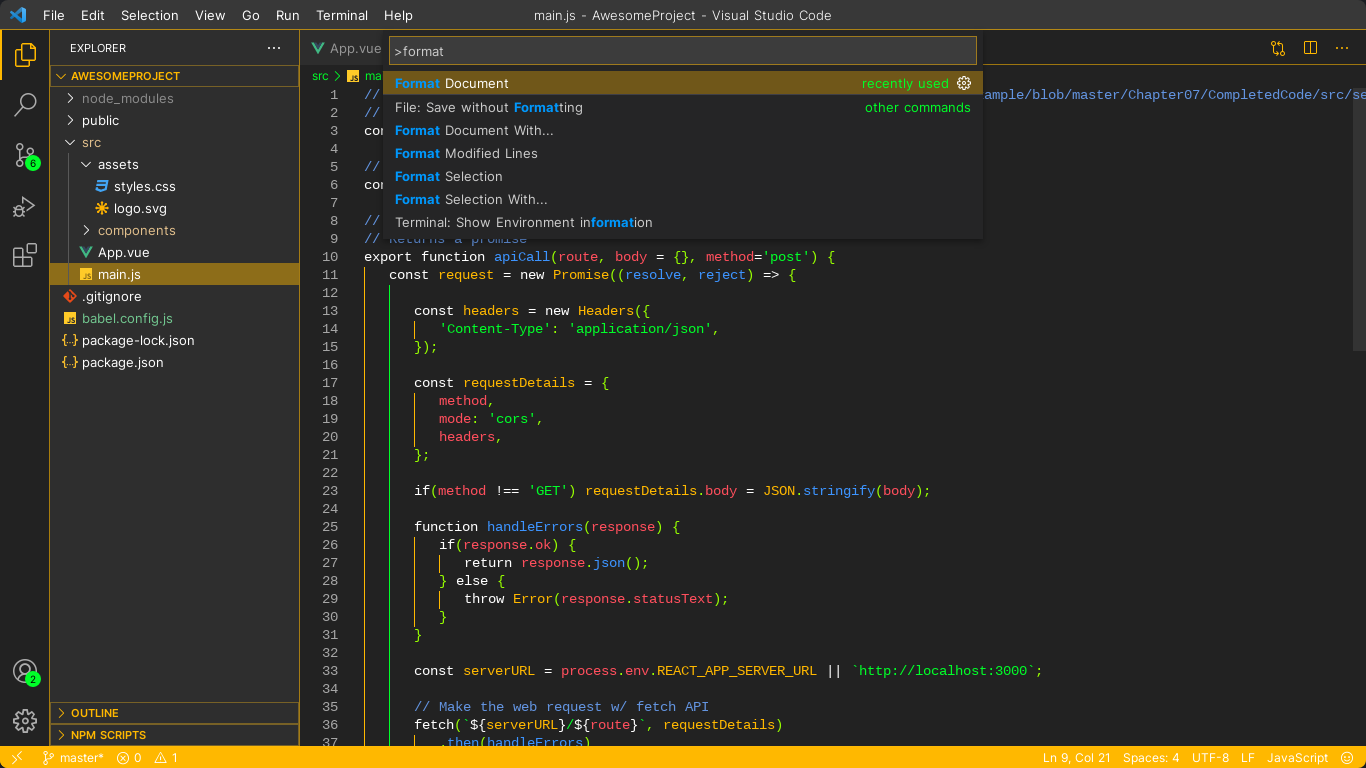Open the Manage settings gear icon
The height and width of the screenshot is (768, 1366).
pyautogui.click(x=25, y=720)
